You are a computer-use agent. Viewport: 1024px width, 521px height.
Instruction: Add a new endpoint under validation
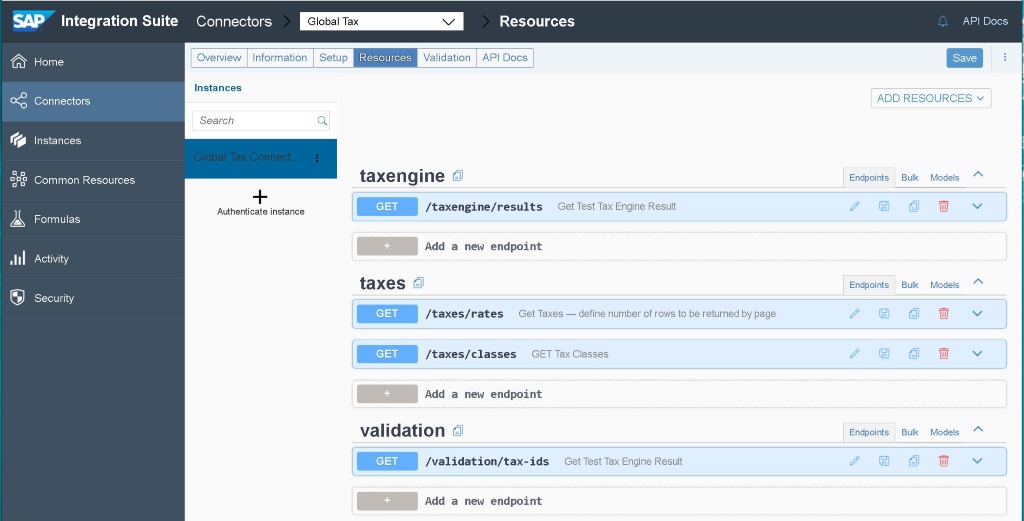tap(679, 501)
